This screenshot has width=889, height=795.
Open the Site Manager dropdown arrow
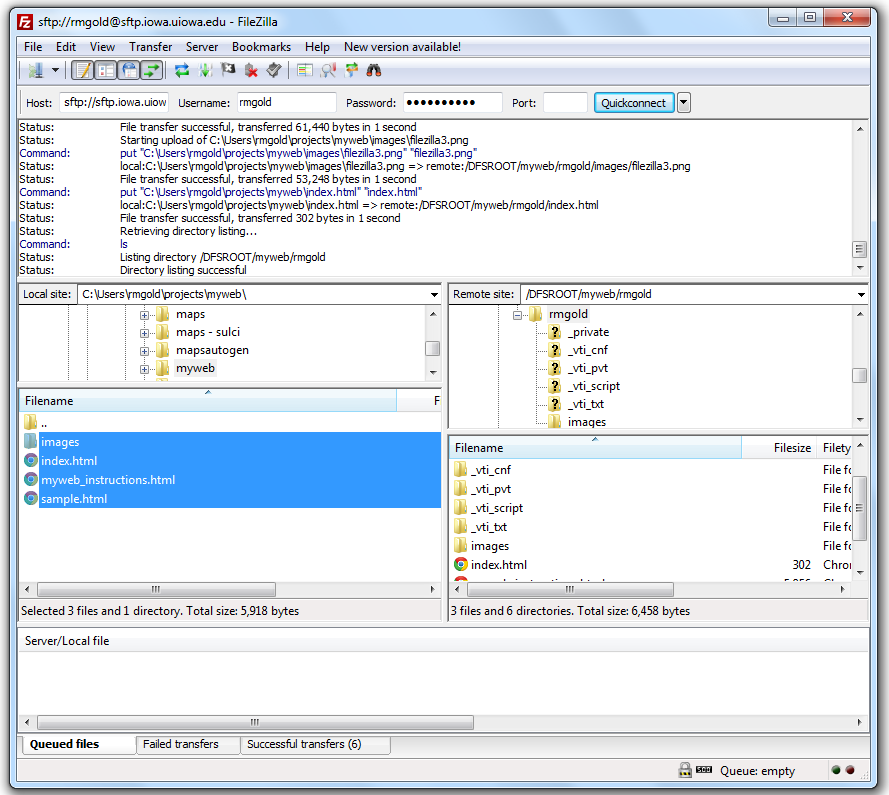tap(55, 70)
